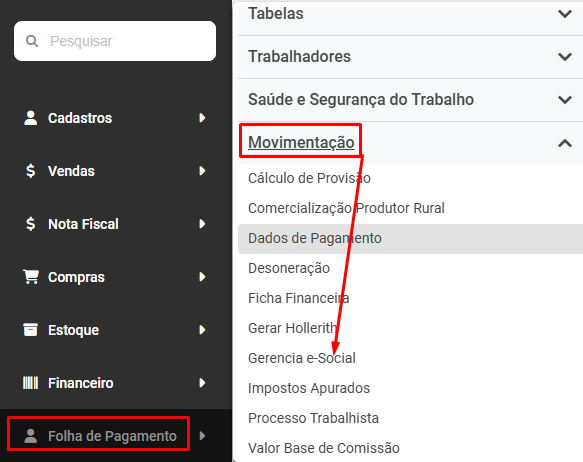
Task: Click the Cadastros person icon
Action: point(30,118)
